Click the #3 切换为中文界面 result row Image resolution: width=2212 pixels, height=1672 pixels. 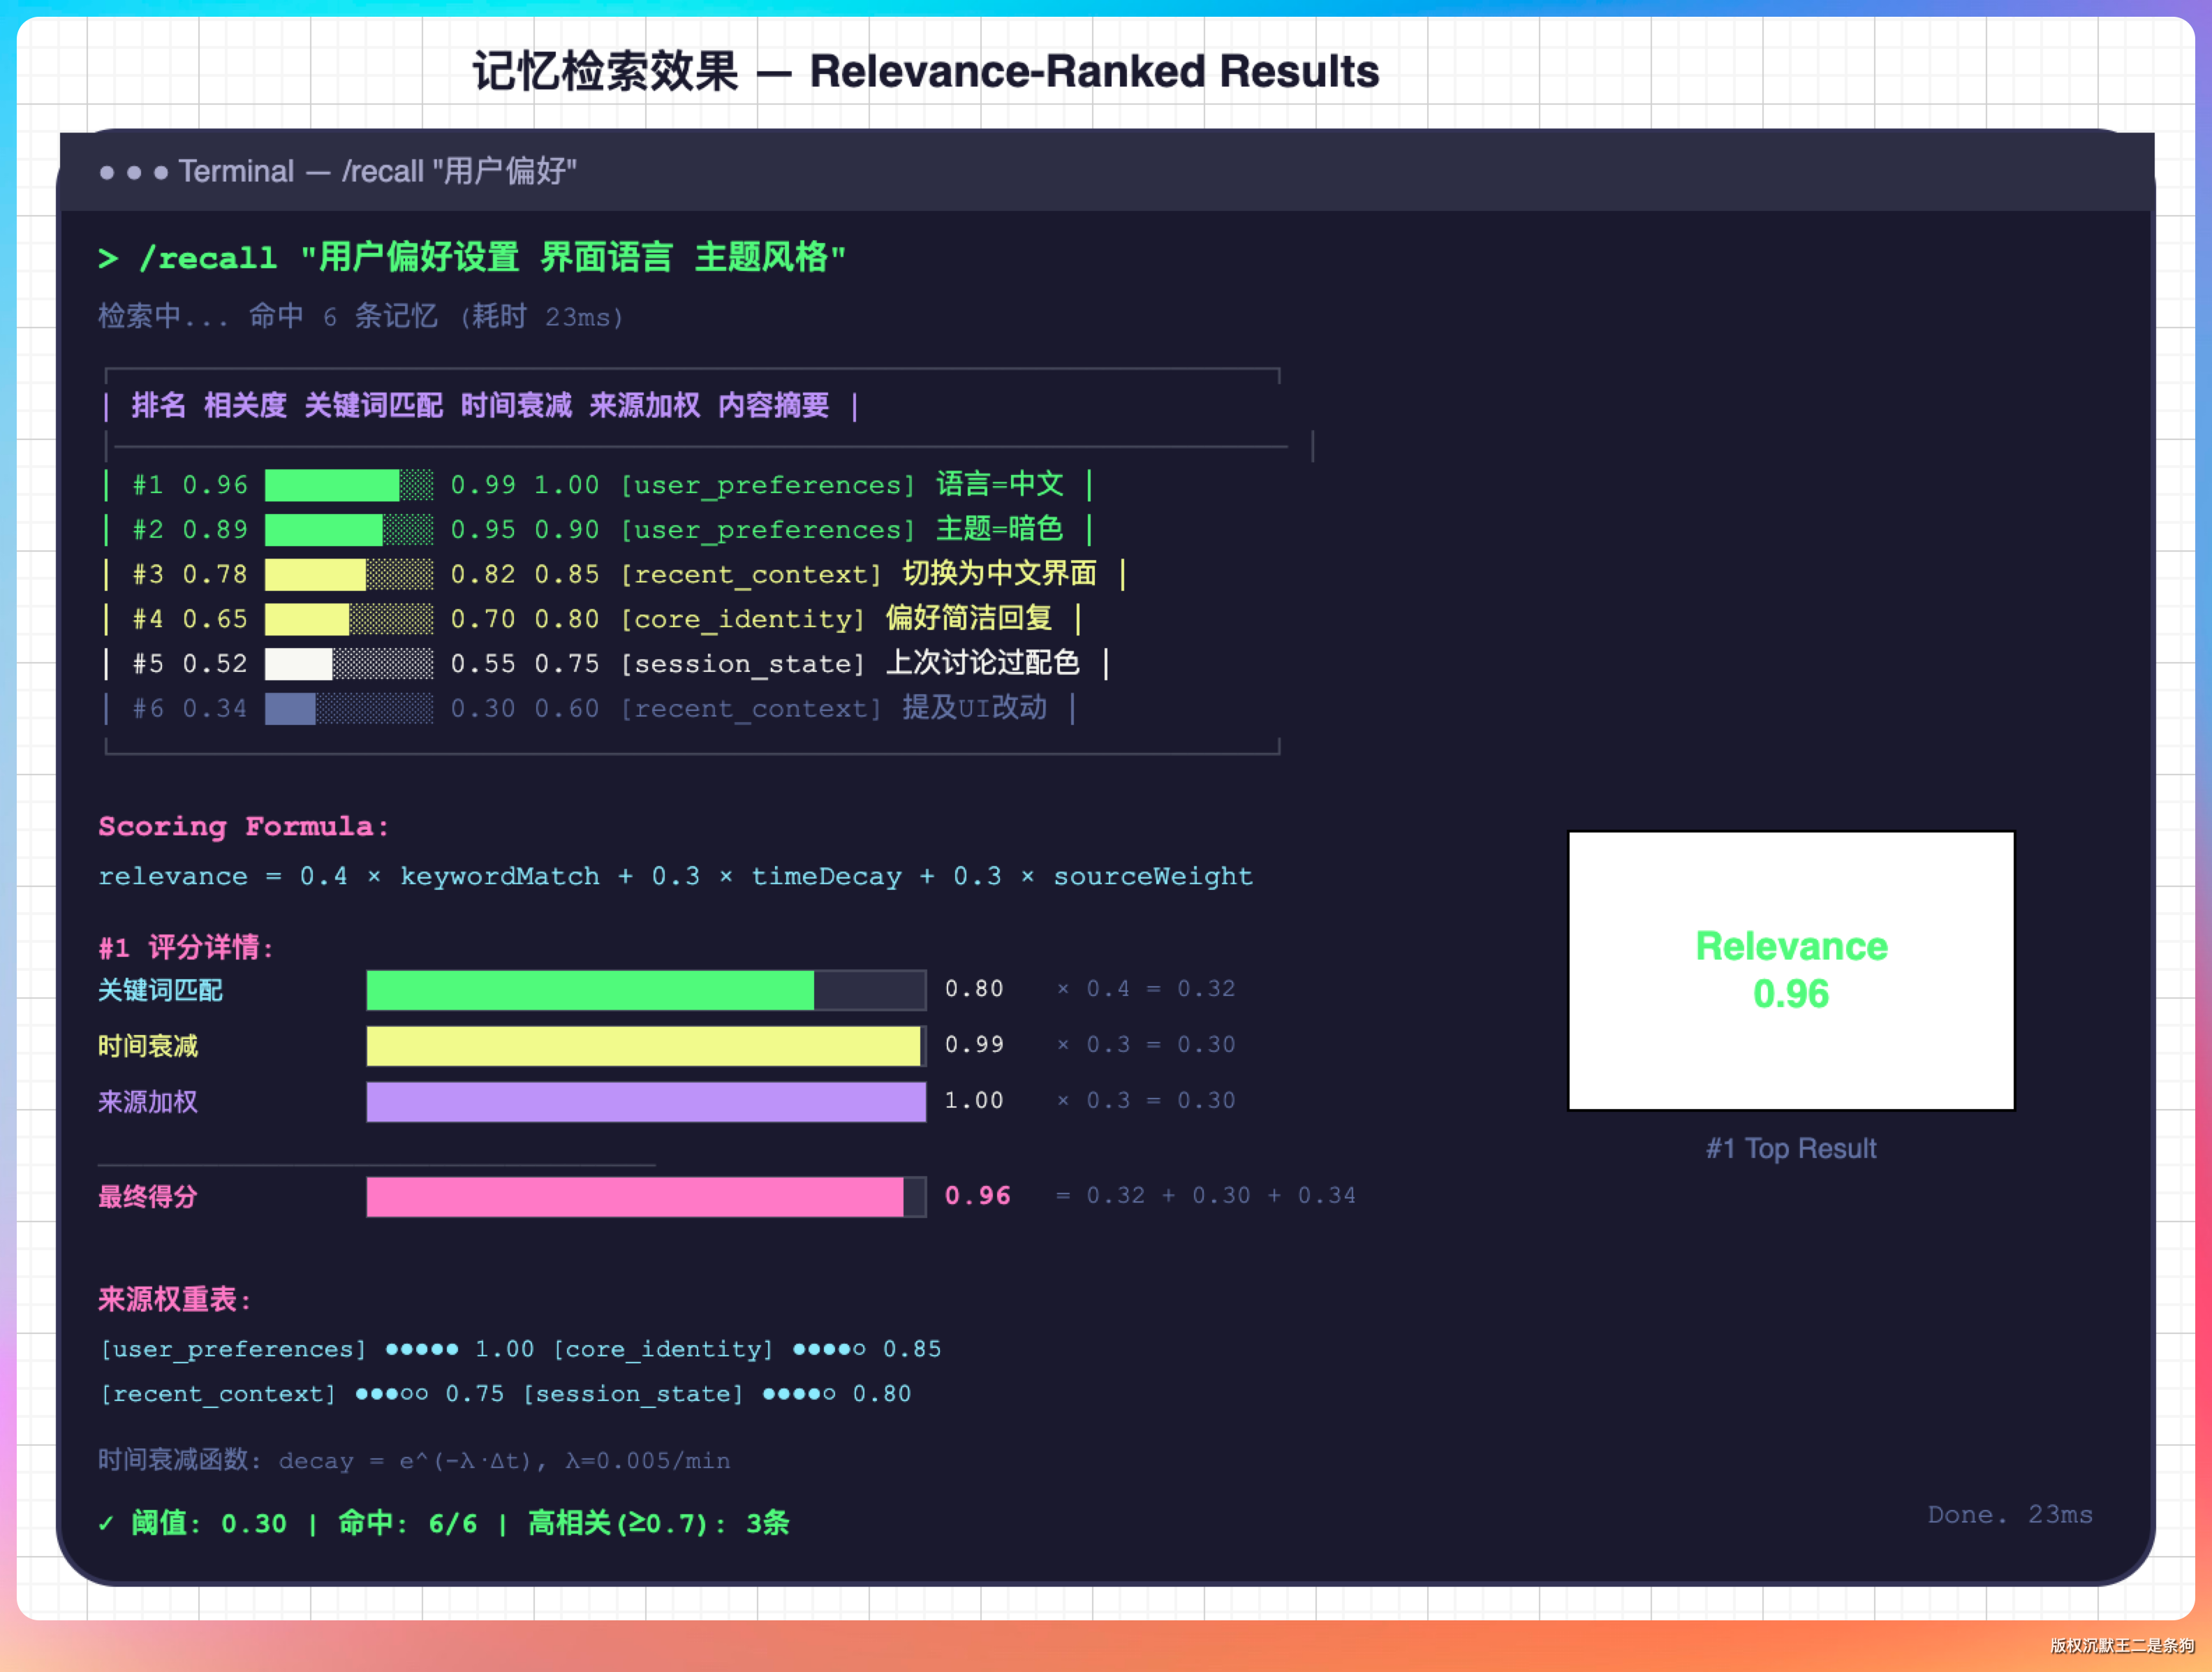pos(614,574)
